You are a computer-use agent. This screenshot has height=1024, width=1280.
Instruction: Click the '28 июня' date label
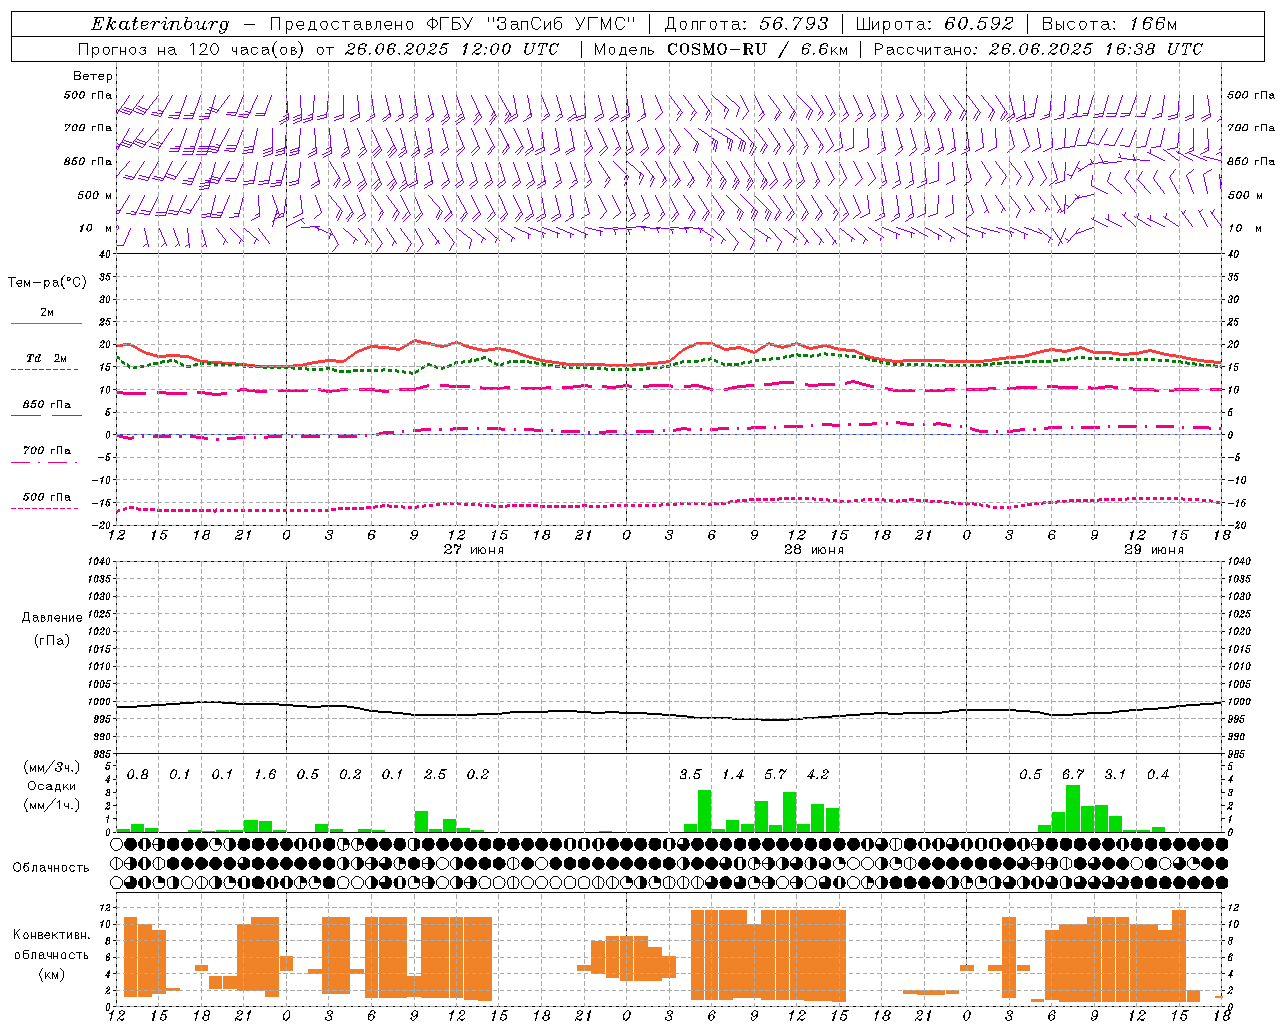pyautogui.click(x=814, y=550)
